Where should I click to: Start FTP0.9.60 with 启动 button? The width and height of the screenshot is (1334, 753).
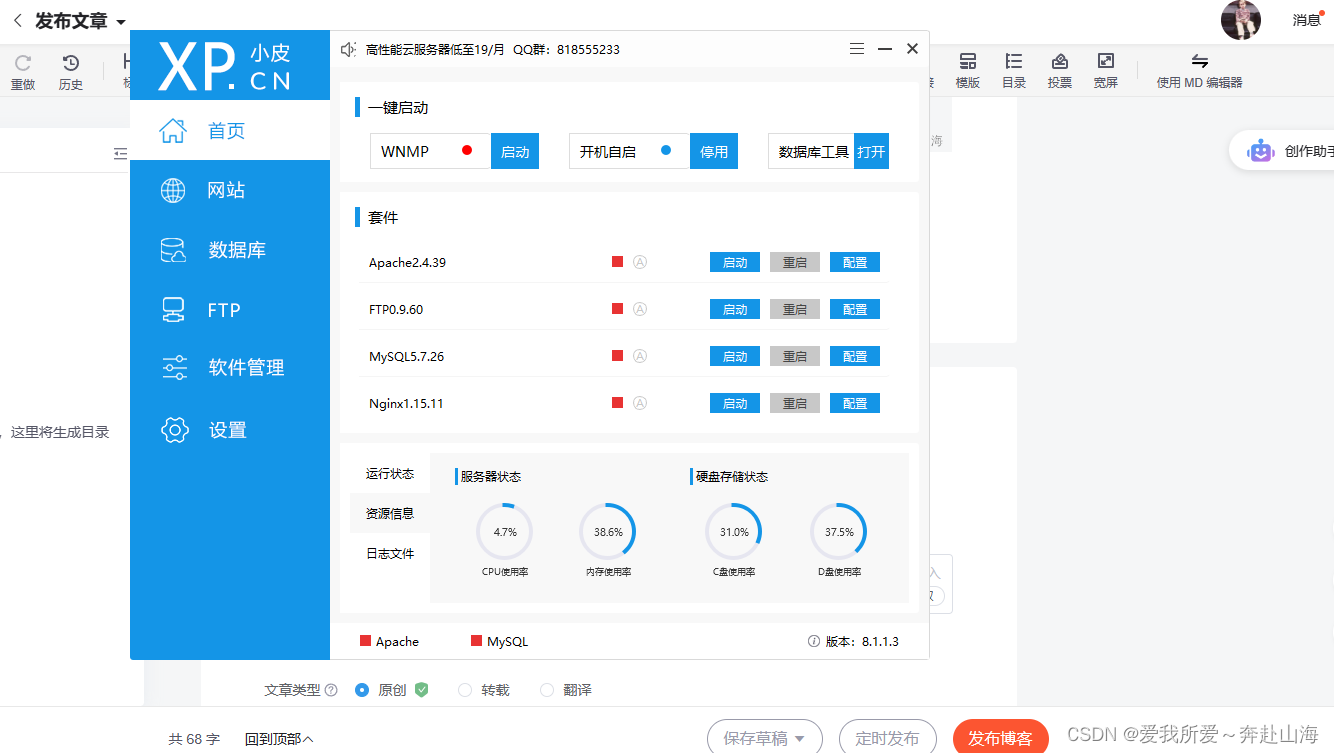point(735,309)
